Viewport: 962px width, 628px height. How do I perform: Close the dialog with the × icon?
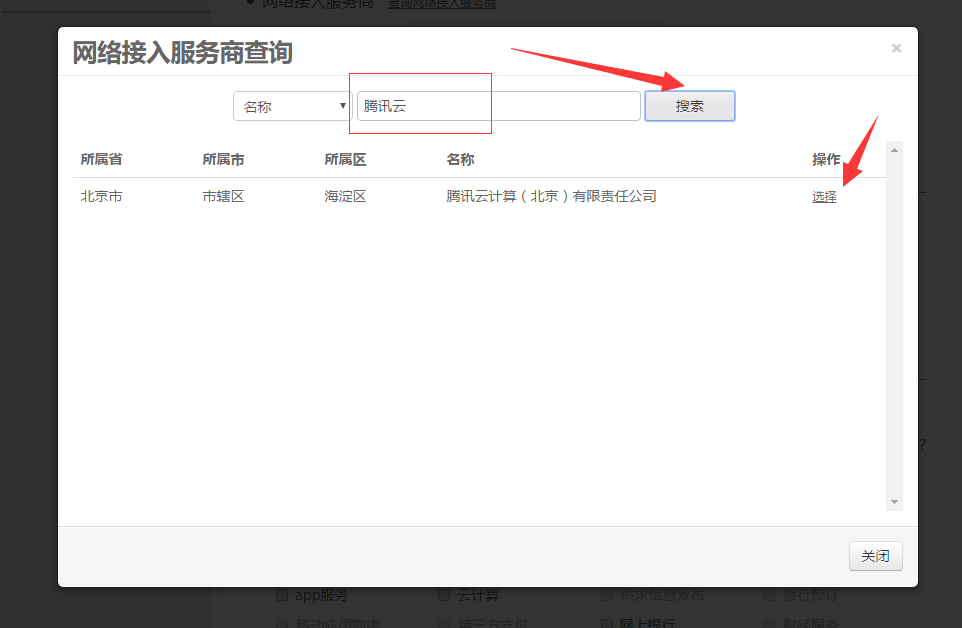point(896,48)
